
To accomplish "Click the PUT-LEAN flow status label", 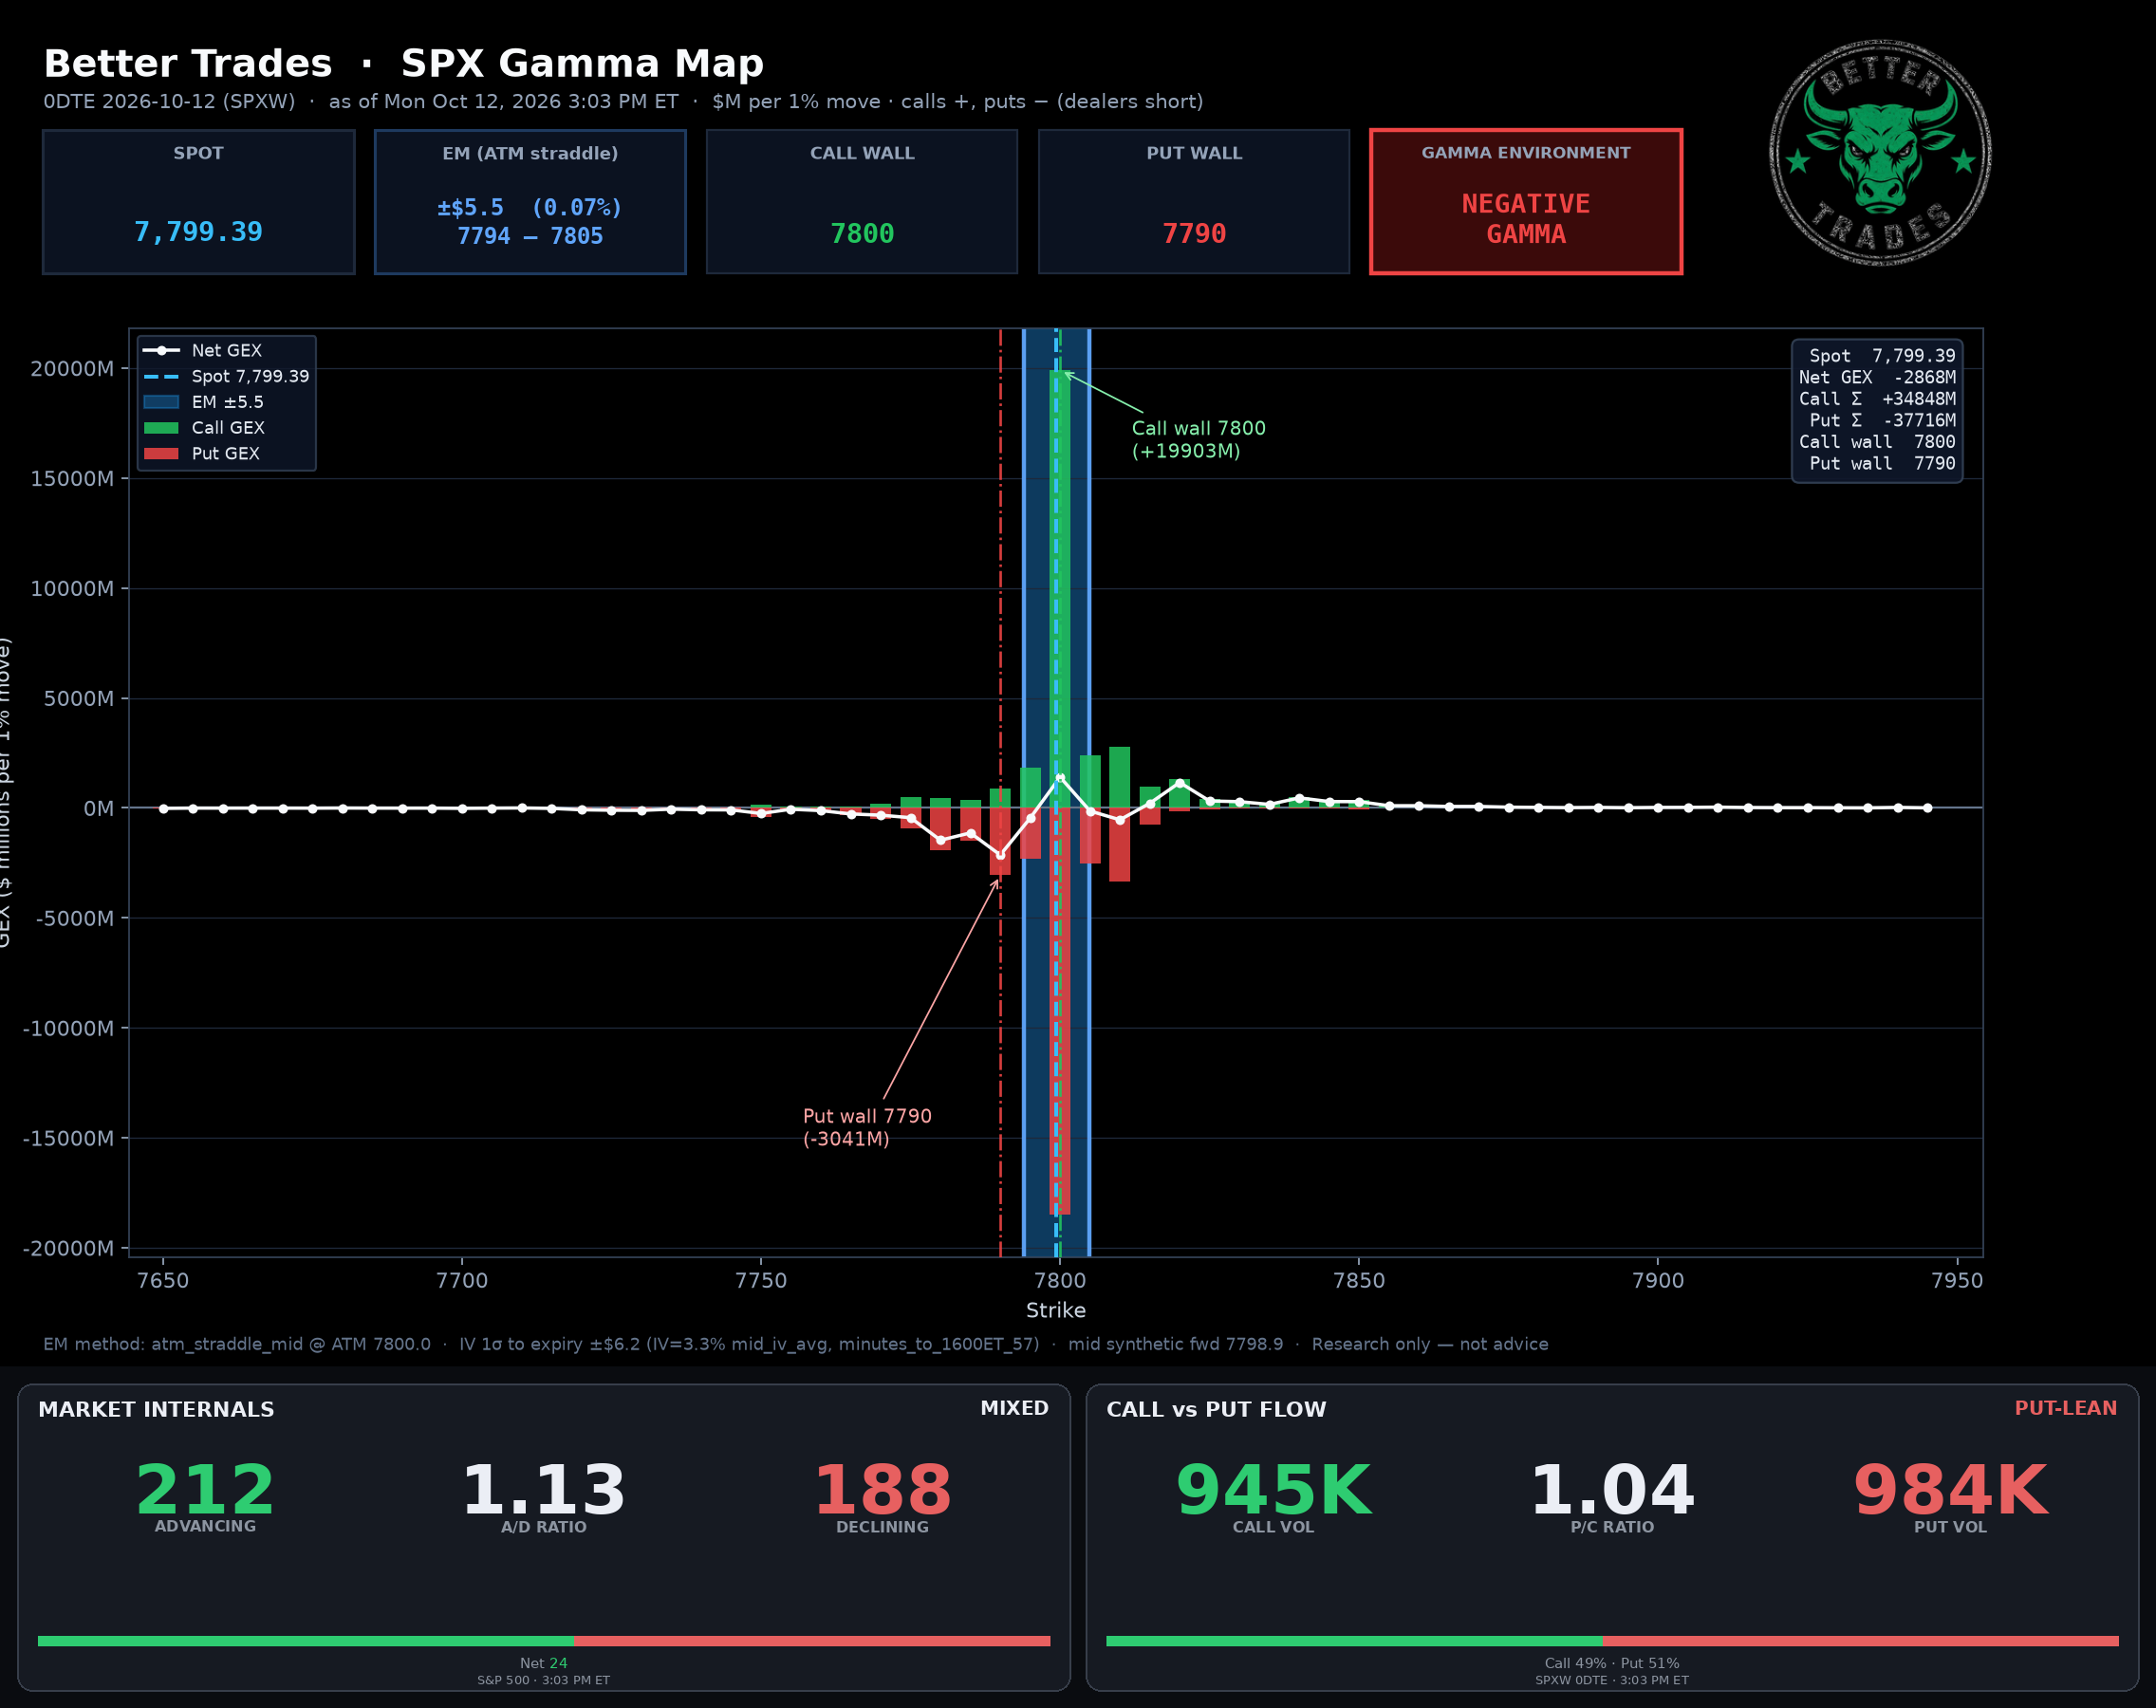I will click(2065, 1408).
